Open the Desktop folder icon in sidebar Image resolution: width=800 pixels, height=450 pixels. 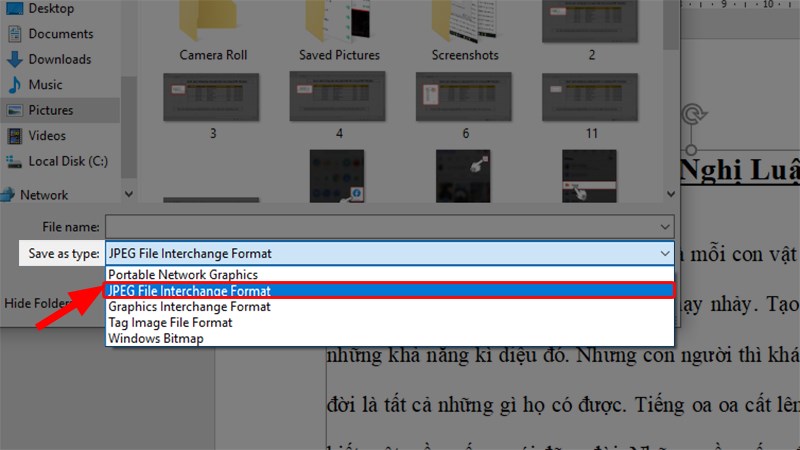14,8
